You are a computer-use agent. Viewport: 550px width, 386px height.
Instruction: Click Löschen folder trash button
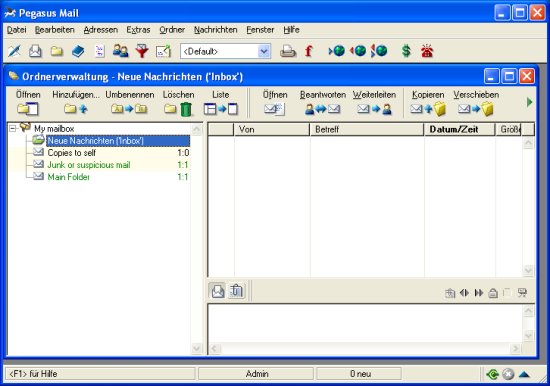click(x=178, y=102)
